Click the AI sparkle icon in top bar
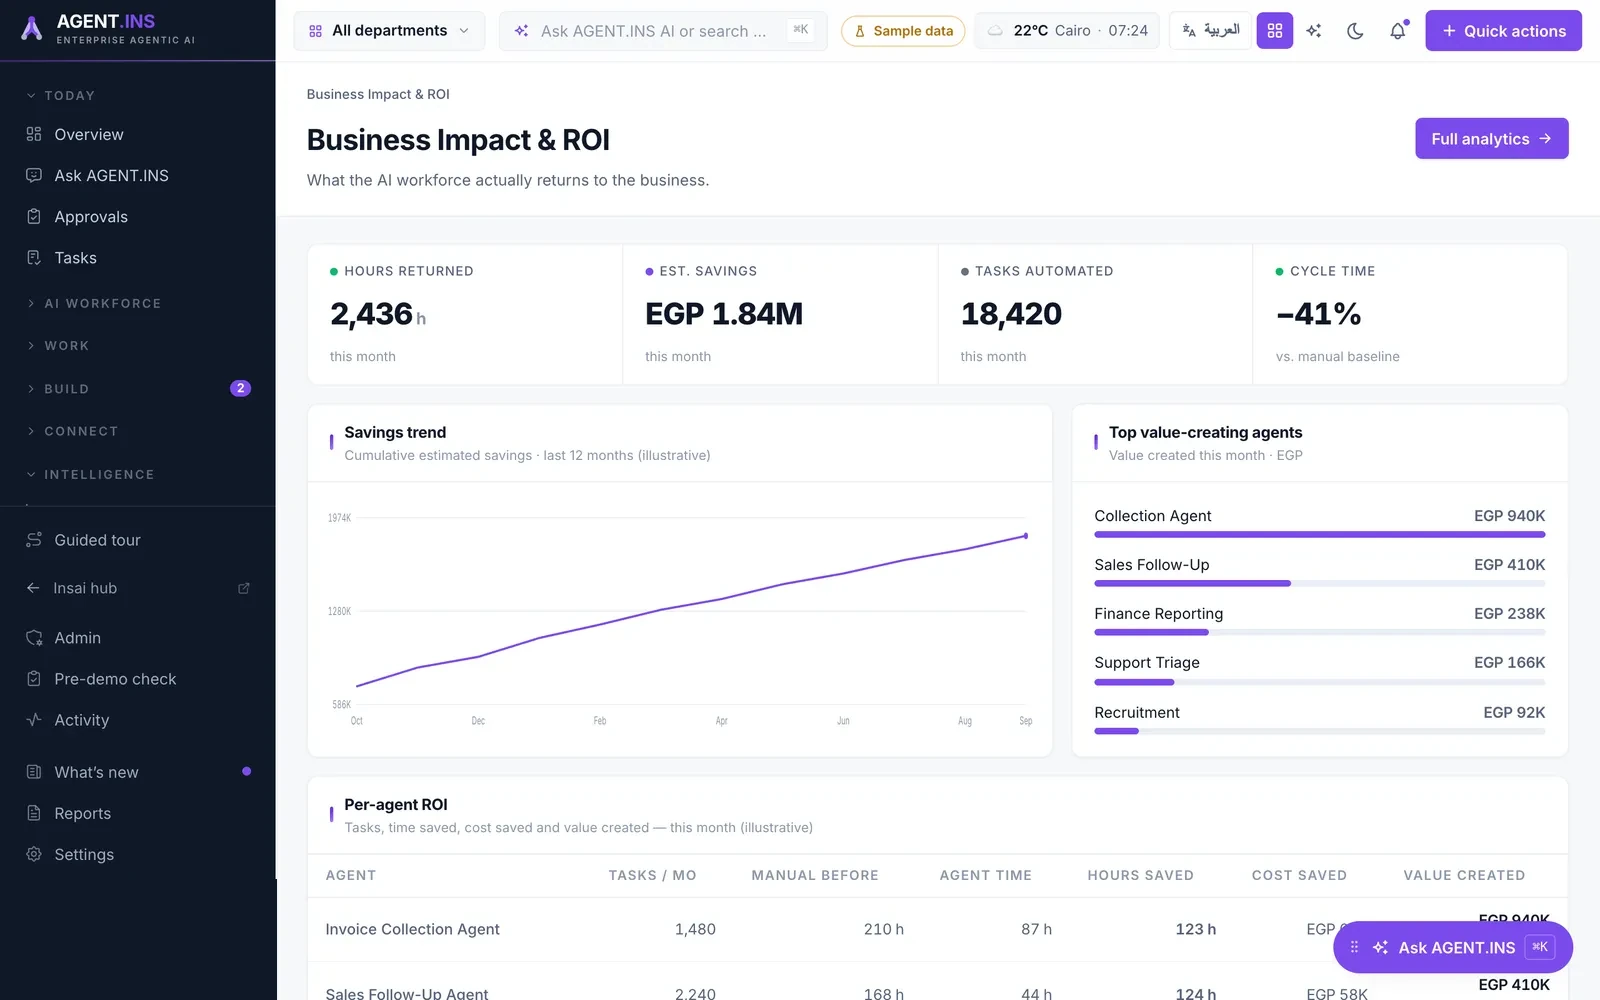Image resolution: width=1600 pixels, height=1000 pixels. click(x=1314, y=31)
